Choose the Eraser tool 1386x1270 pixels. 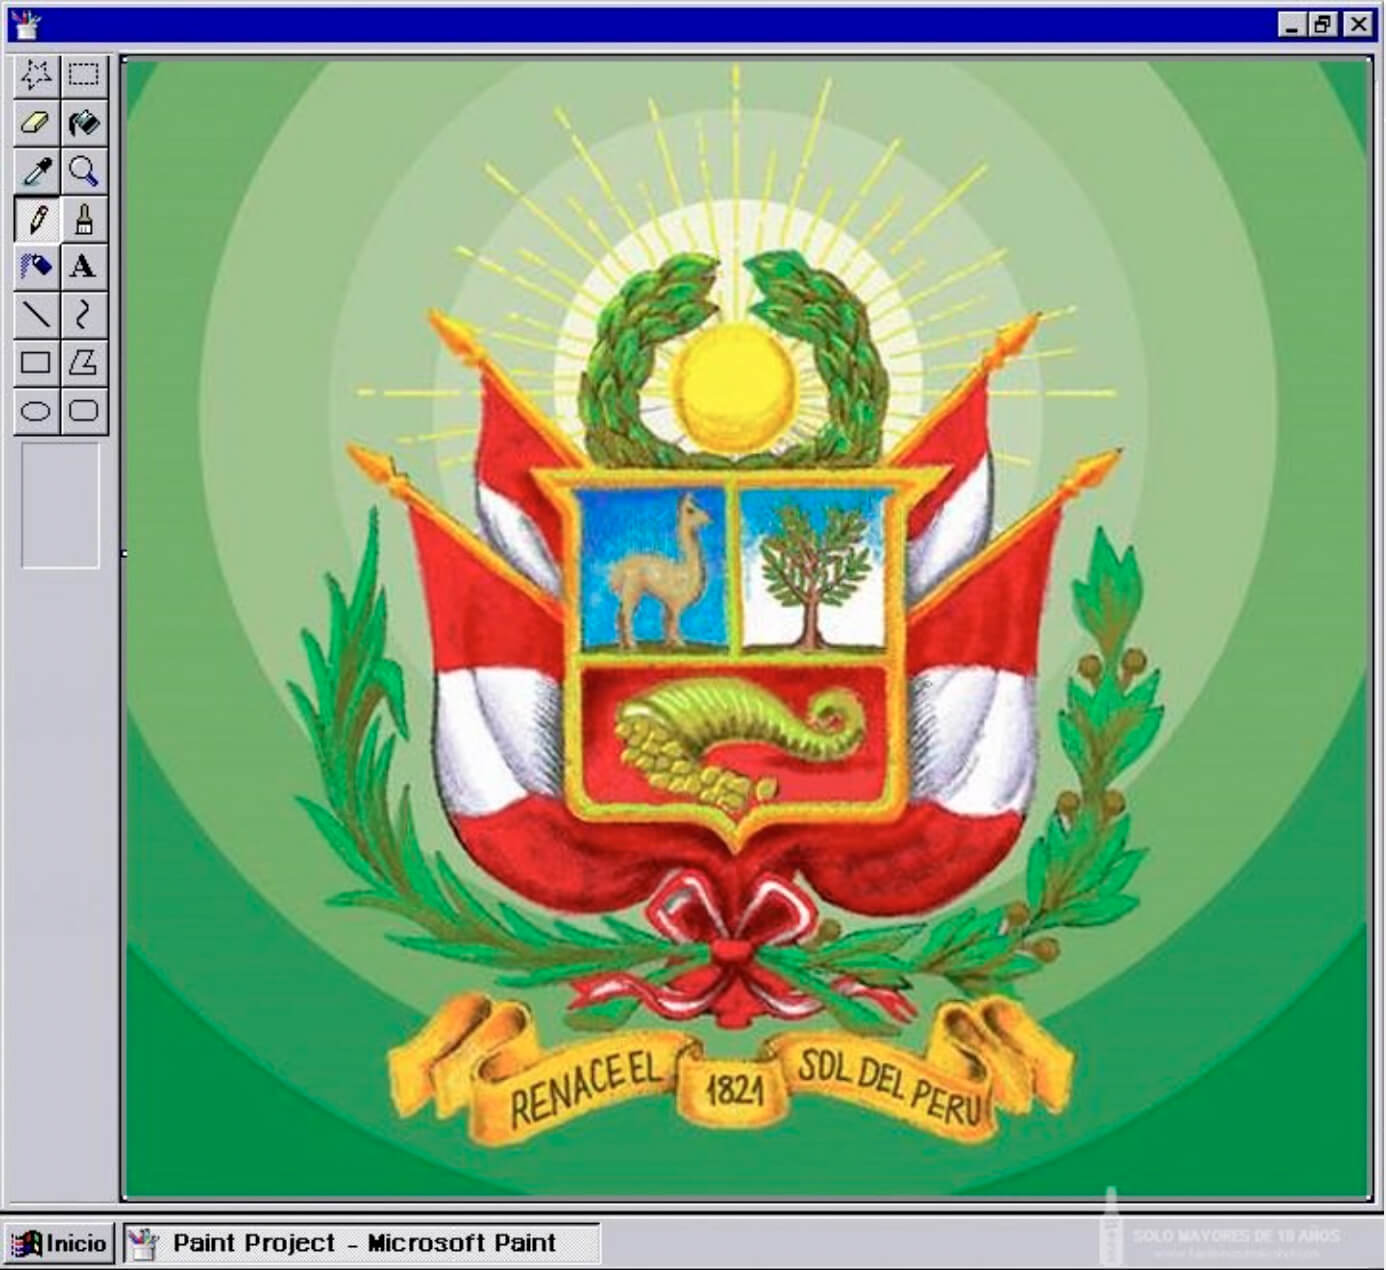[x=36, y=123]
